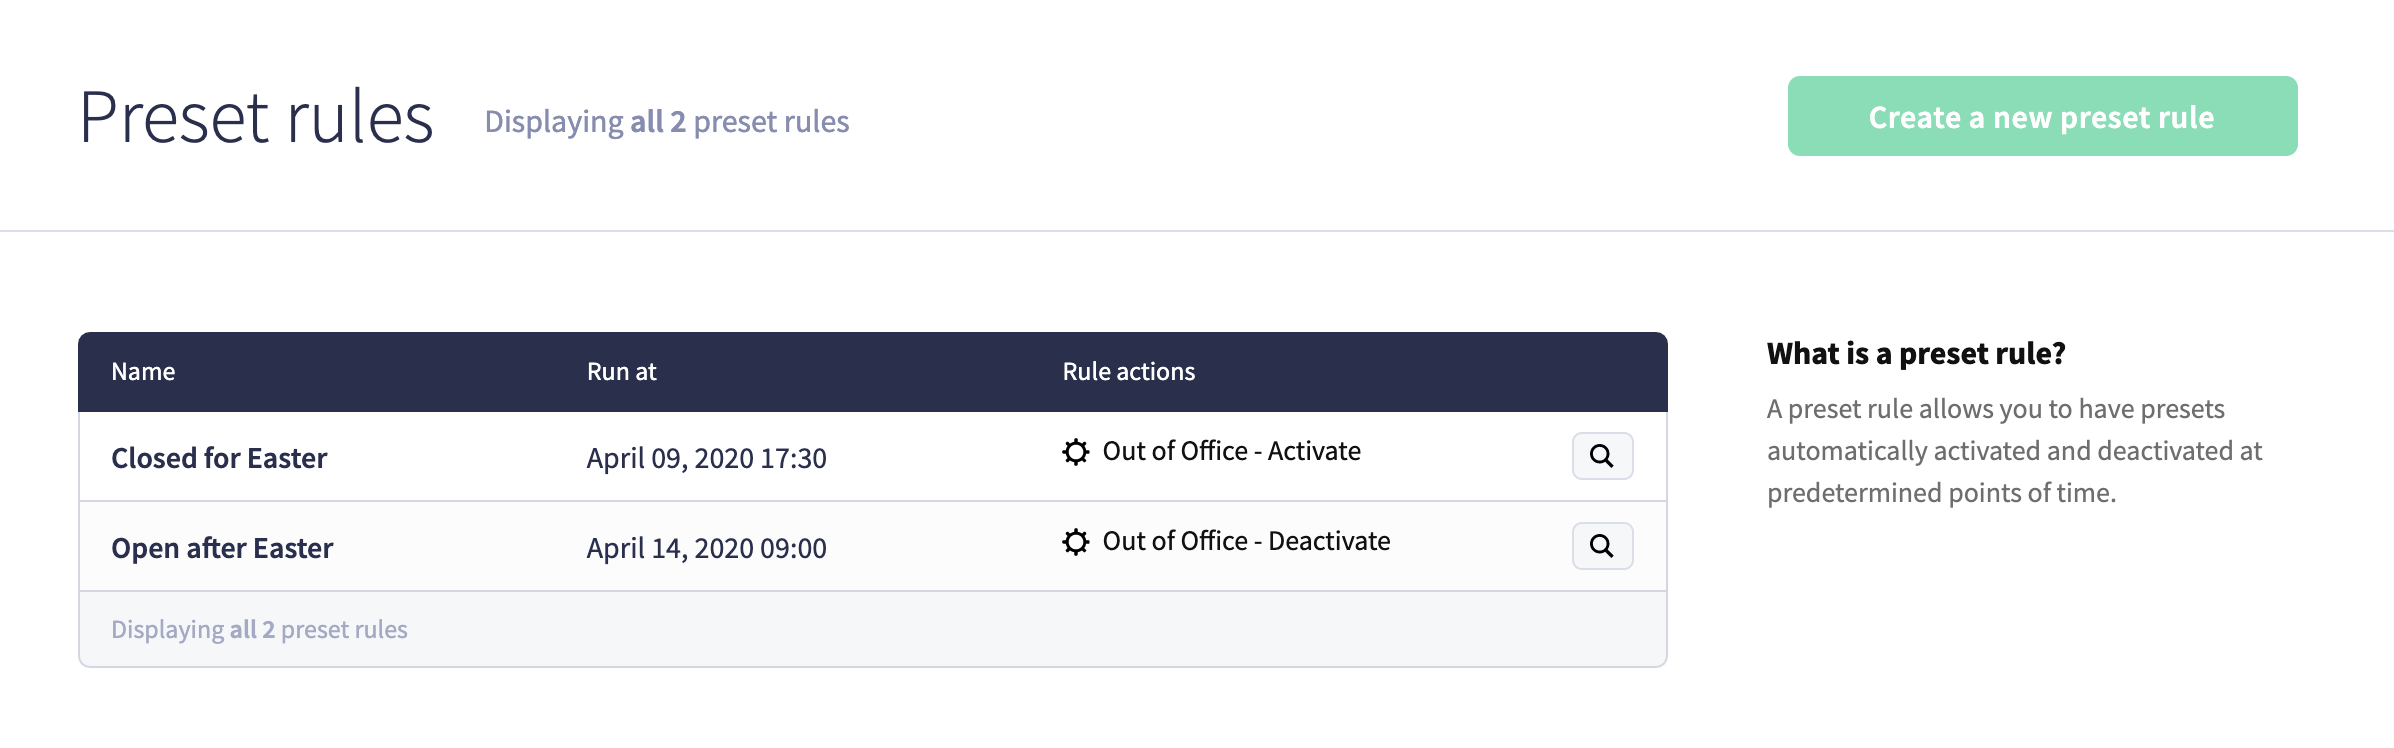Open magnifier for Open after Easter rule
The height and width of the screenshot is (748, 2394).
pyautogui.click(x=1602, y=546)
